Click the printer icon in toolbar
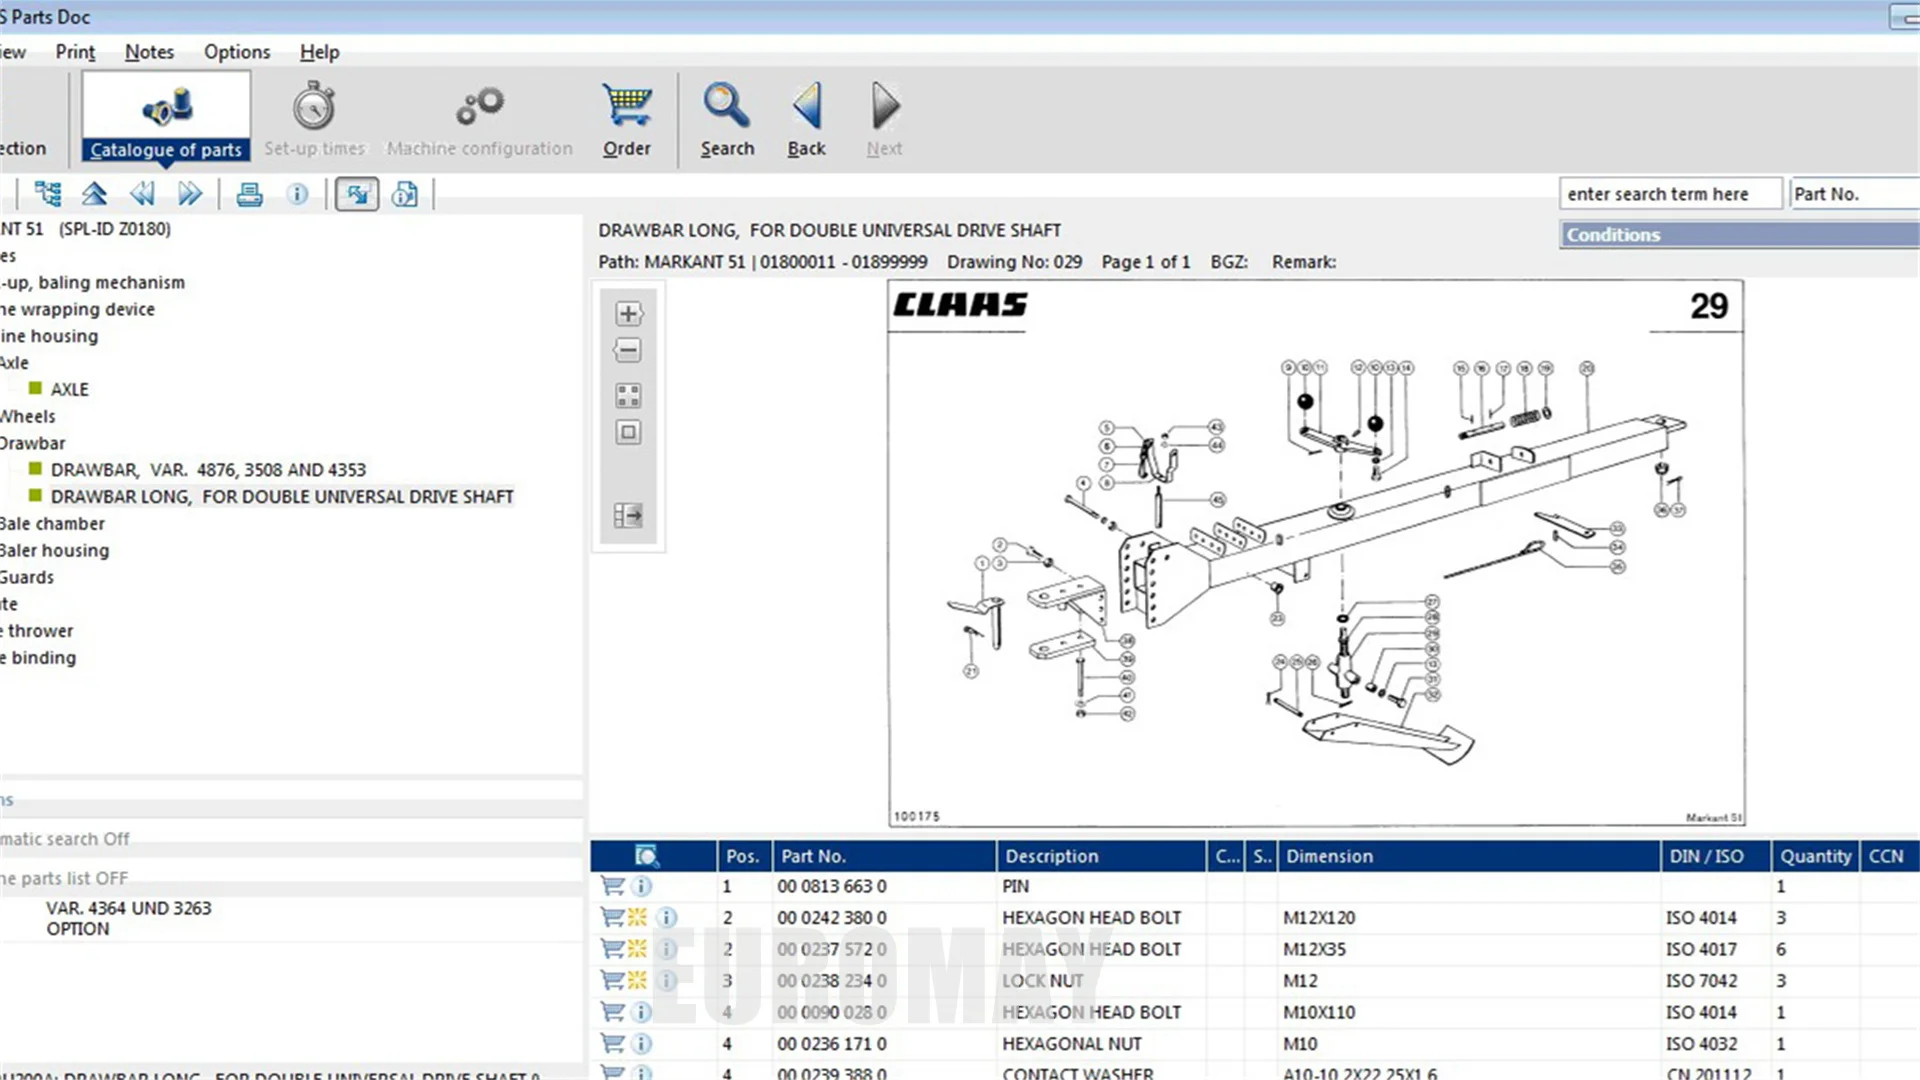The height and width of the screenshot is (1080, 1920). click(249, 194)
